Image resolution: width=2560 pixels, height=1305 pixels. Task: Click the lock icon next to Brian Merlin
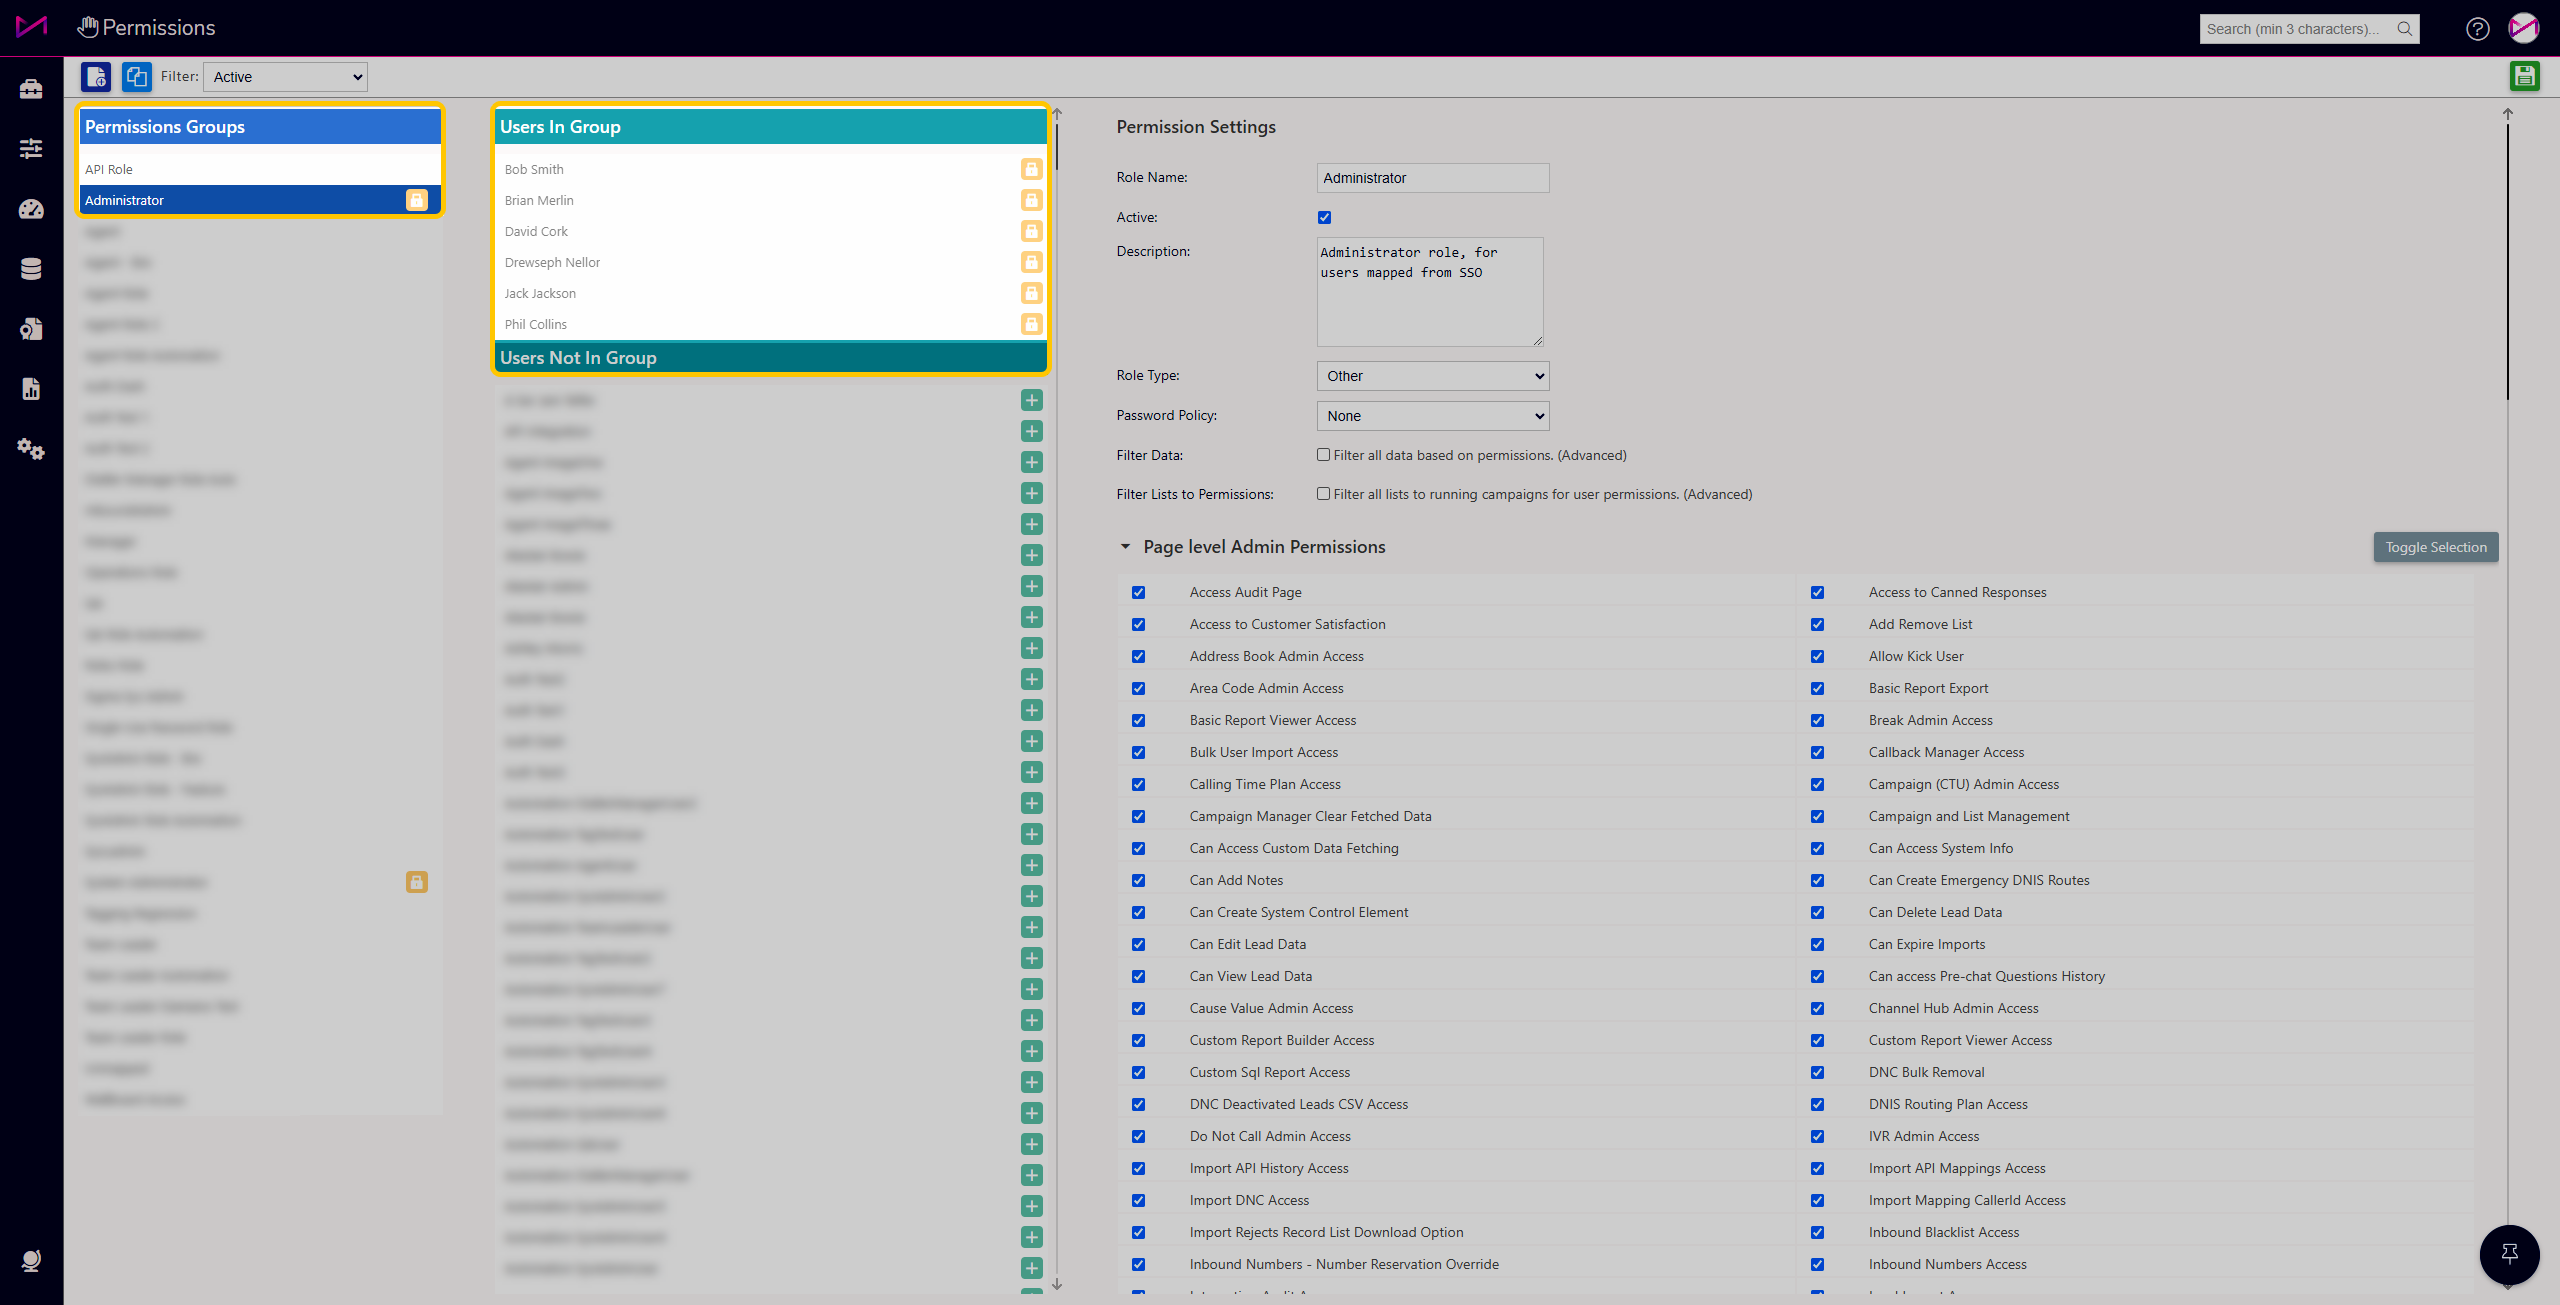(x=1031, y=200)
